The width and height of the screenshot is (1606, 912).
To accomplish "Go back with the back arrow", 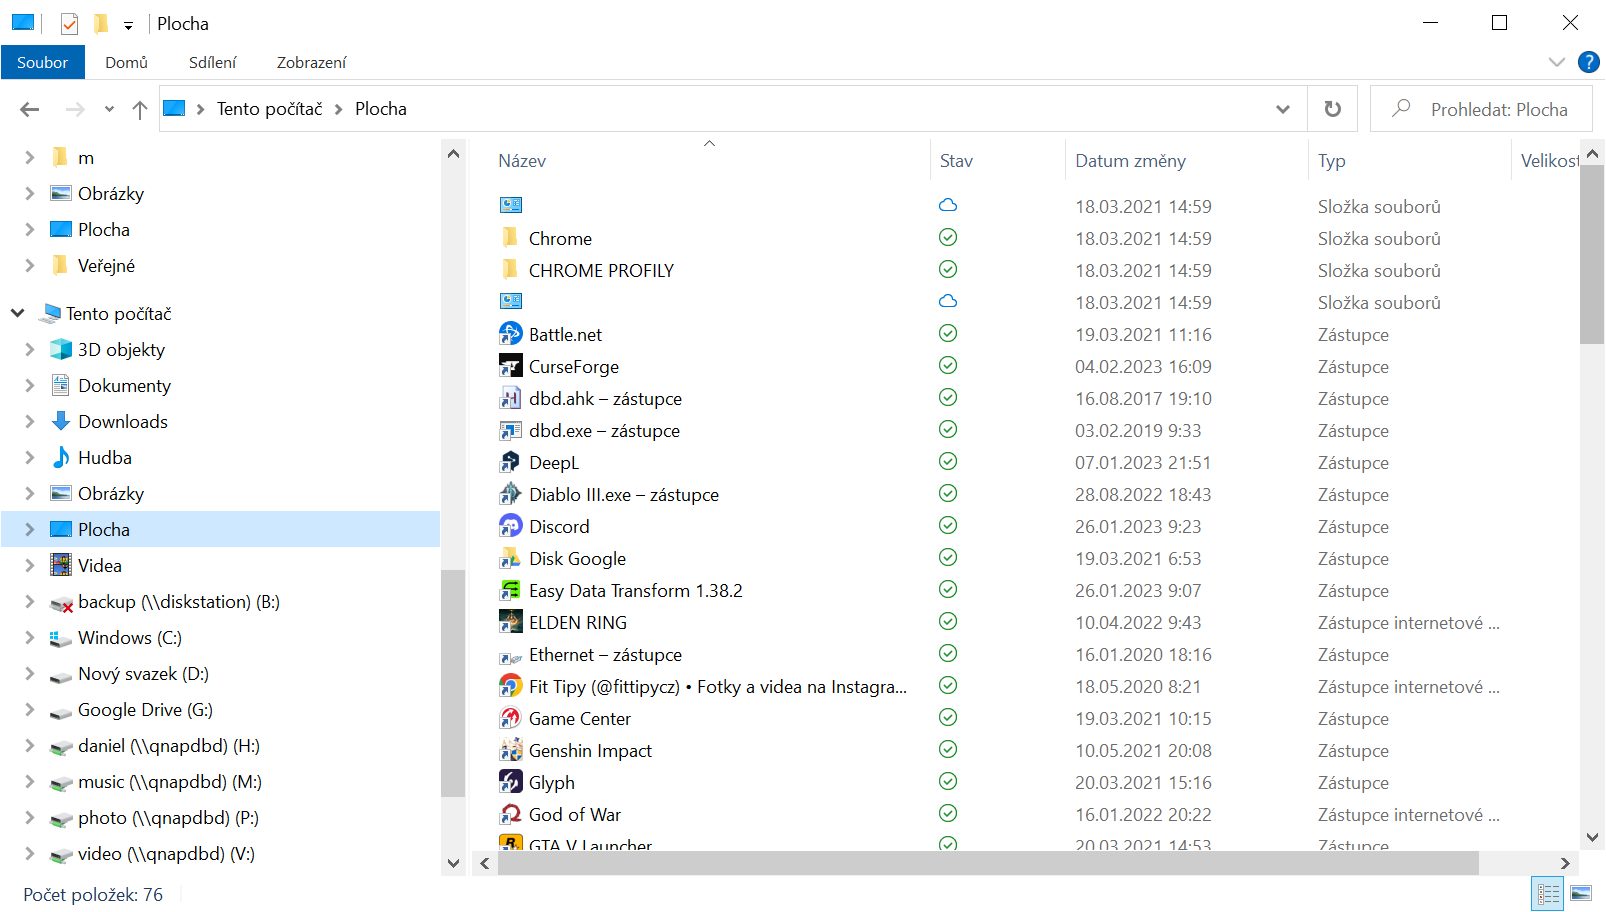I will (30, 109).
